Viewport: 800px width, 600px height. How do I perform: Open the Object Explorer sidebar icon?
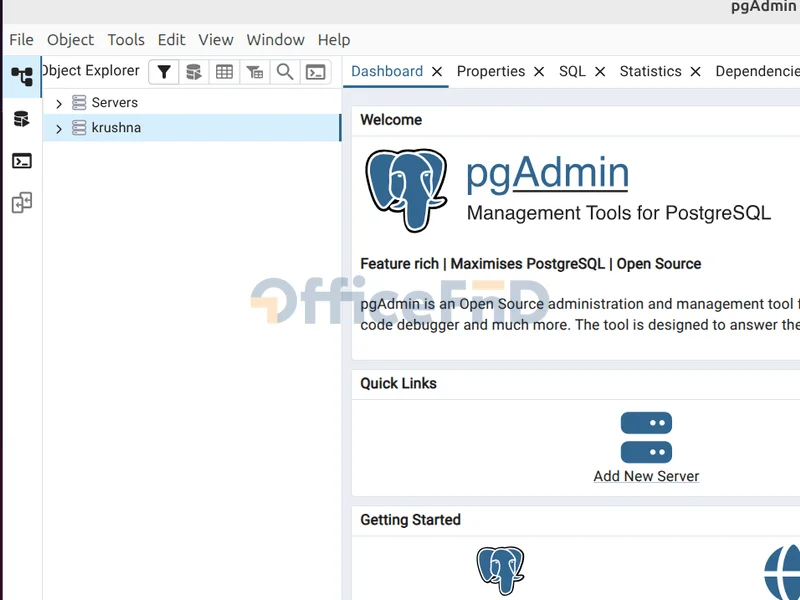(22, 77)
